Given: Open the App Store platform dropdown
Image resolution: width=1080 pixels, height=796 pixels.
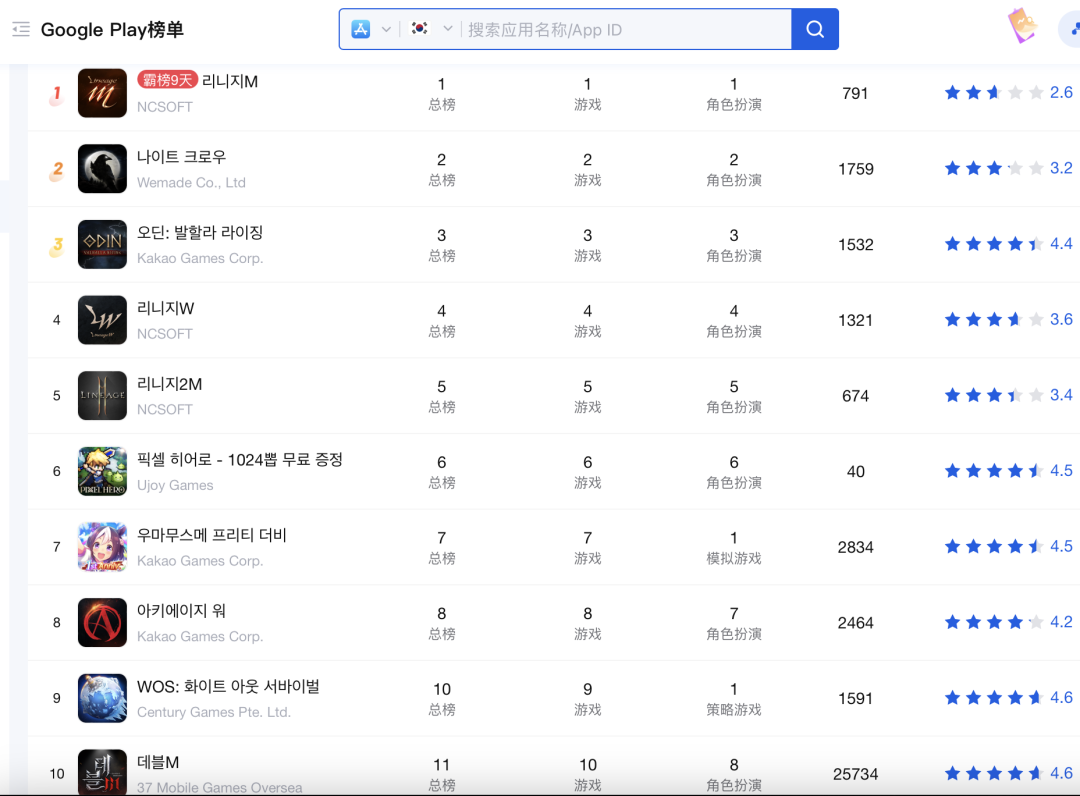Looking at the screenshot, I should point(370,29).
